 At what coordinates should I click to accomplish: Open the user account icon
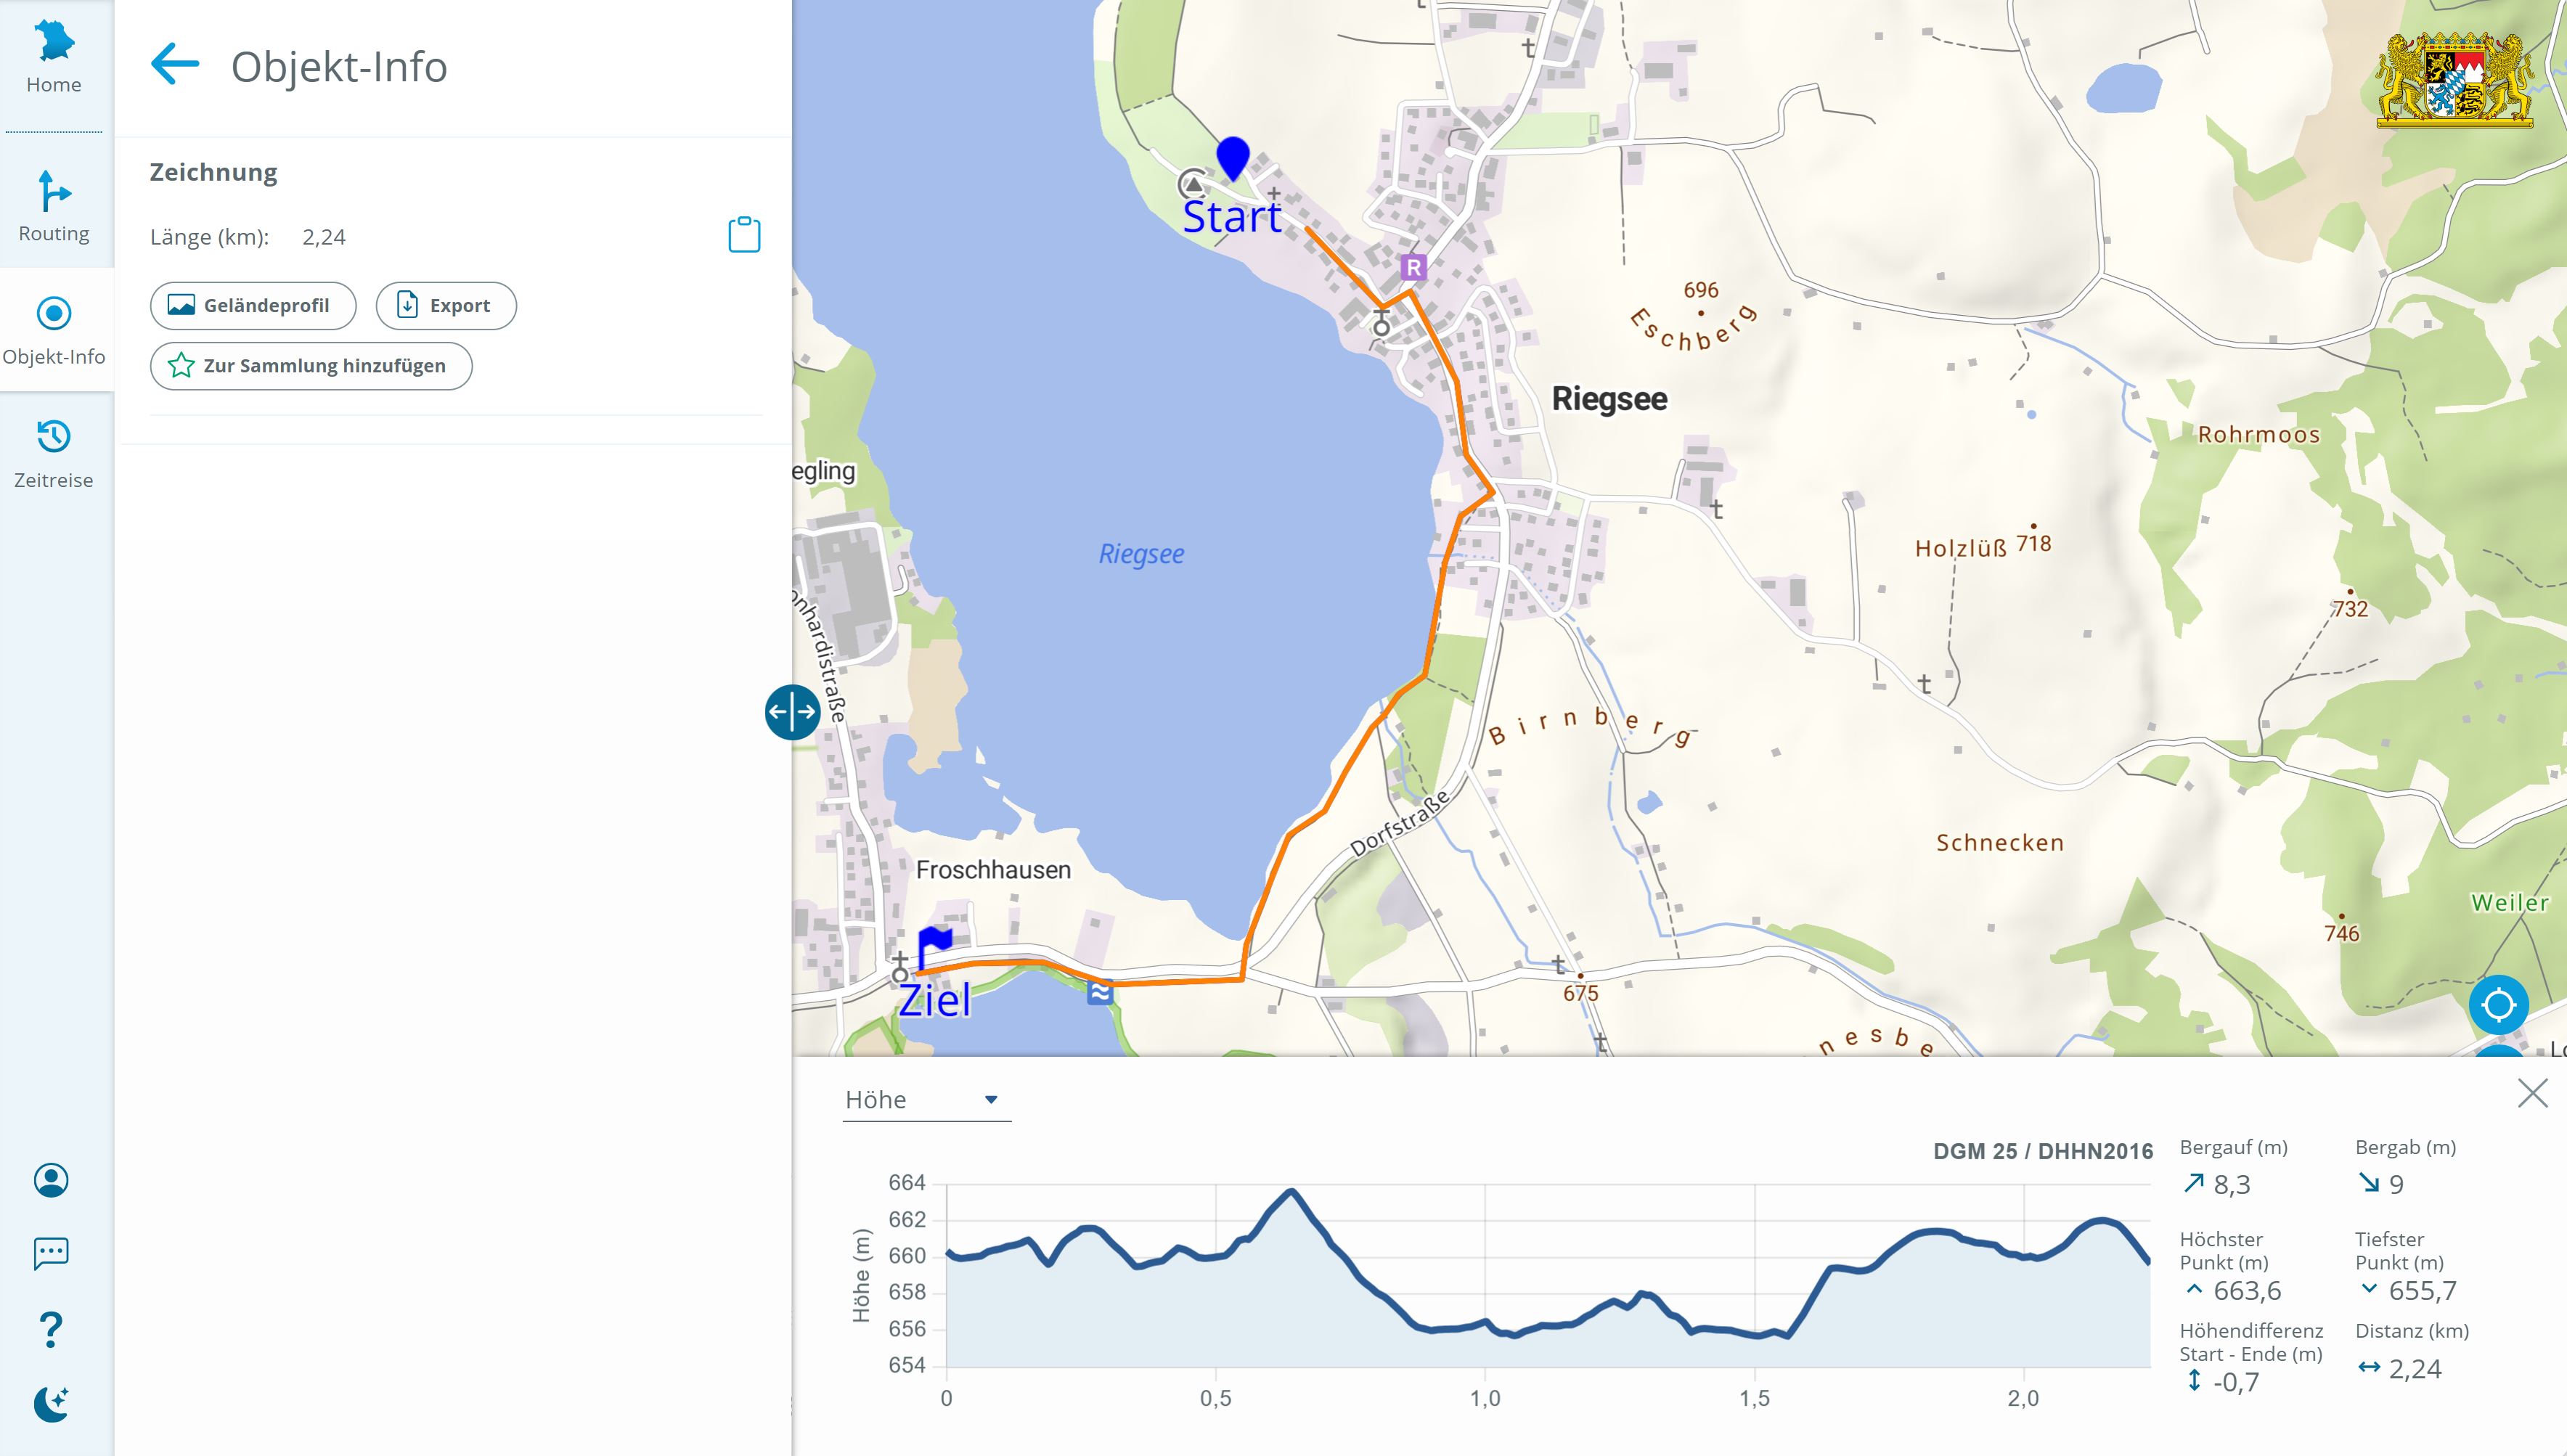click(x=51, y=1180)
